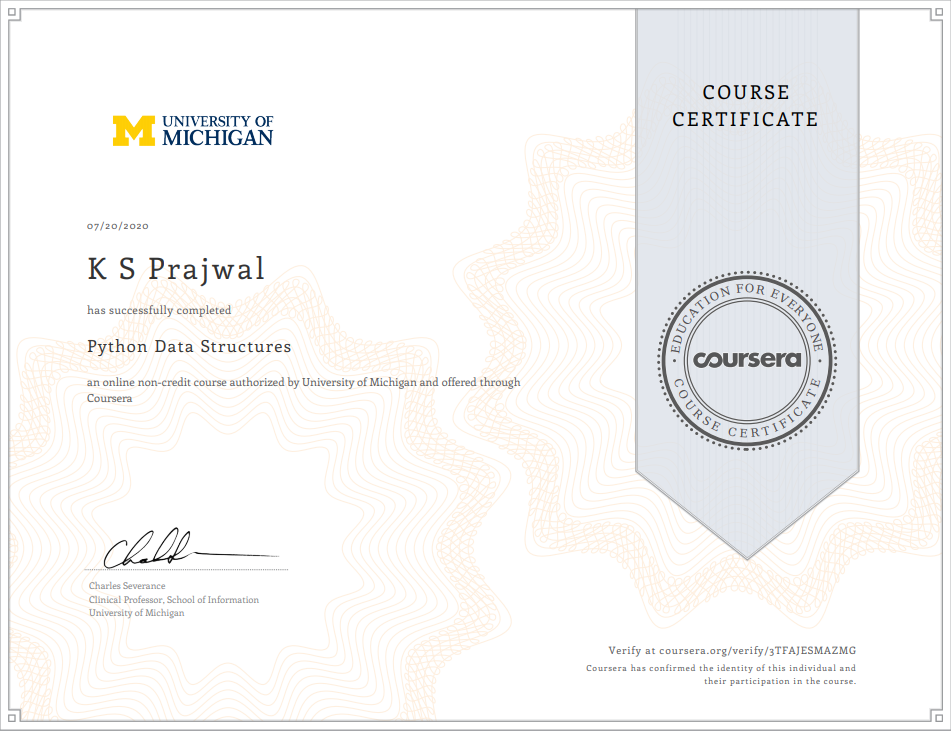Click the printed name Charles Severance
Screen dimensions: 951x731
tap(127, 586)
